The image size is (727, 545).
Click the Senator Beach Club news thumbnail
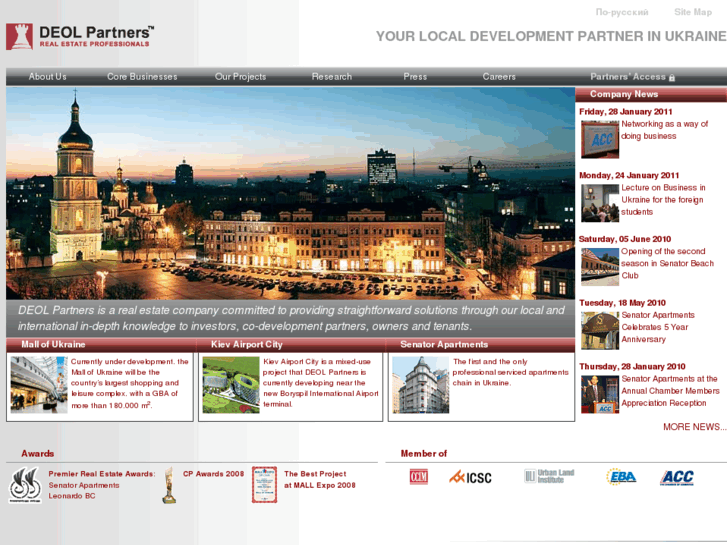pos(600,266)
